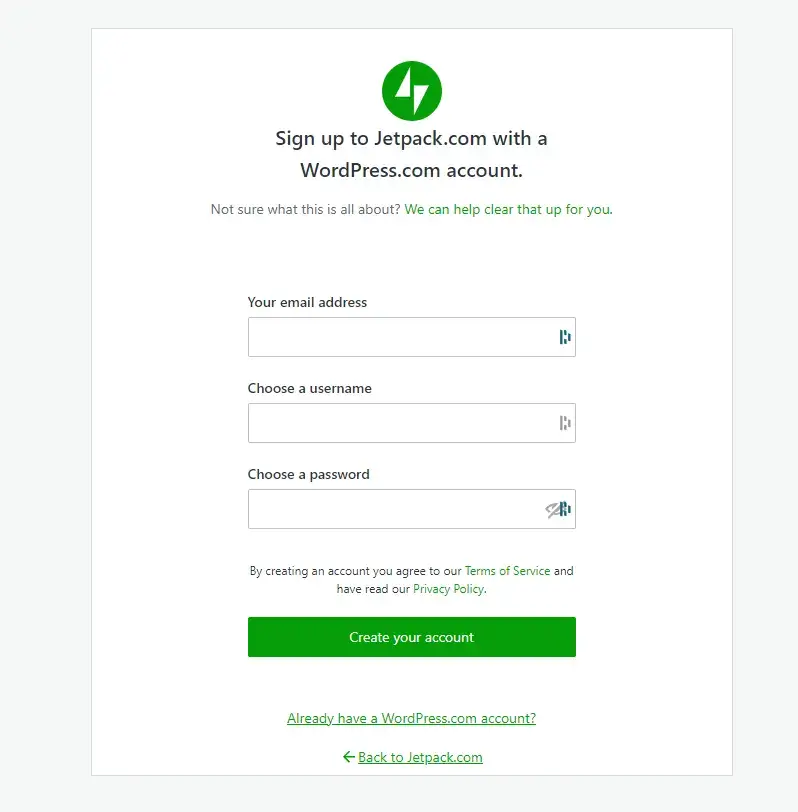Go back via Back to Jetpack.com link
Viewport: 798px width, 812px height.
click(420, 757)
